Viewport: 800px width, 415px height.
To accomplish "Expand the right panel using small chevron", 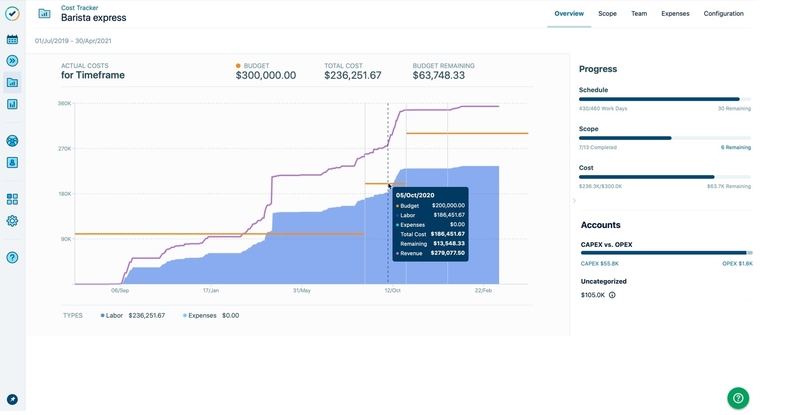I will 574,200.
